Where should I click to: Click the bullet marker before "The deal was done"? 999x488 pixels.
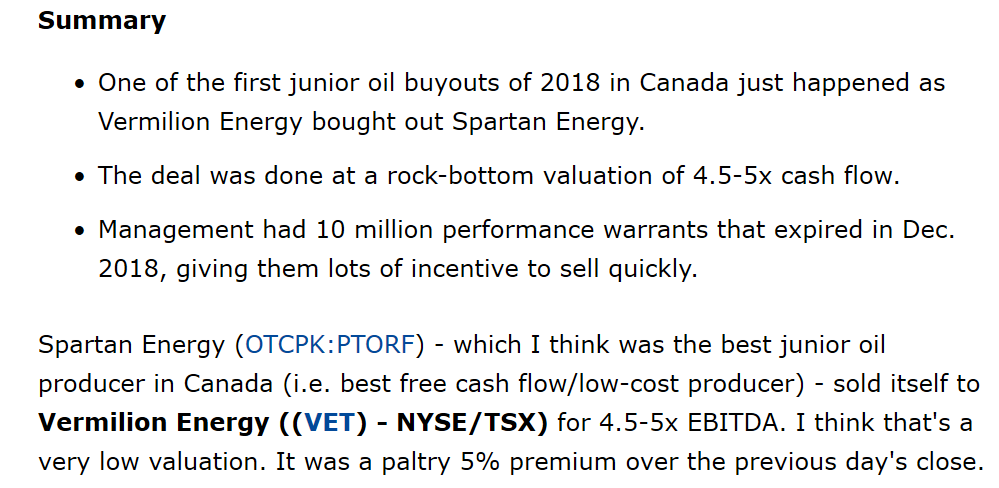pos(79,178)
